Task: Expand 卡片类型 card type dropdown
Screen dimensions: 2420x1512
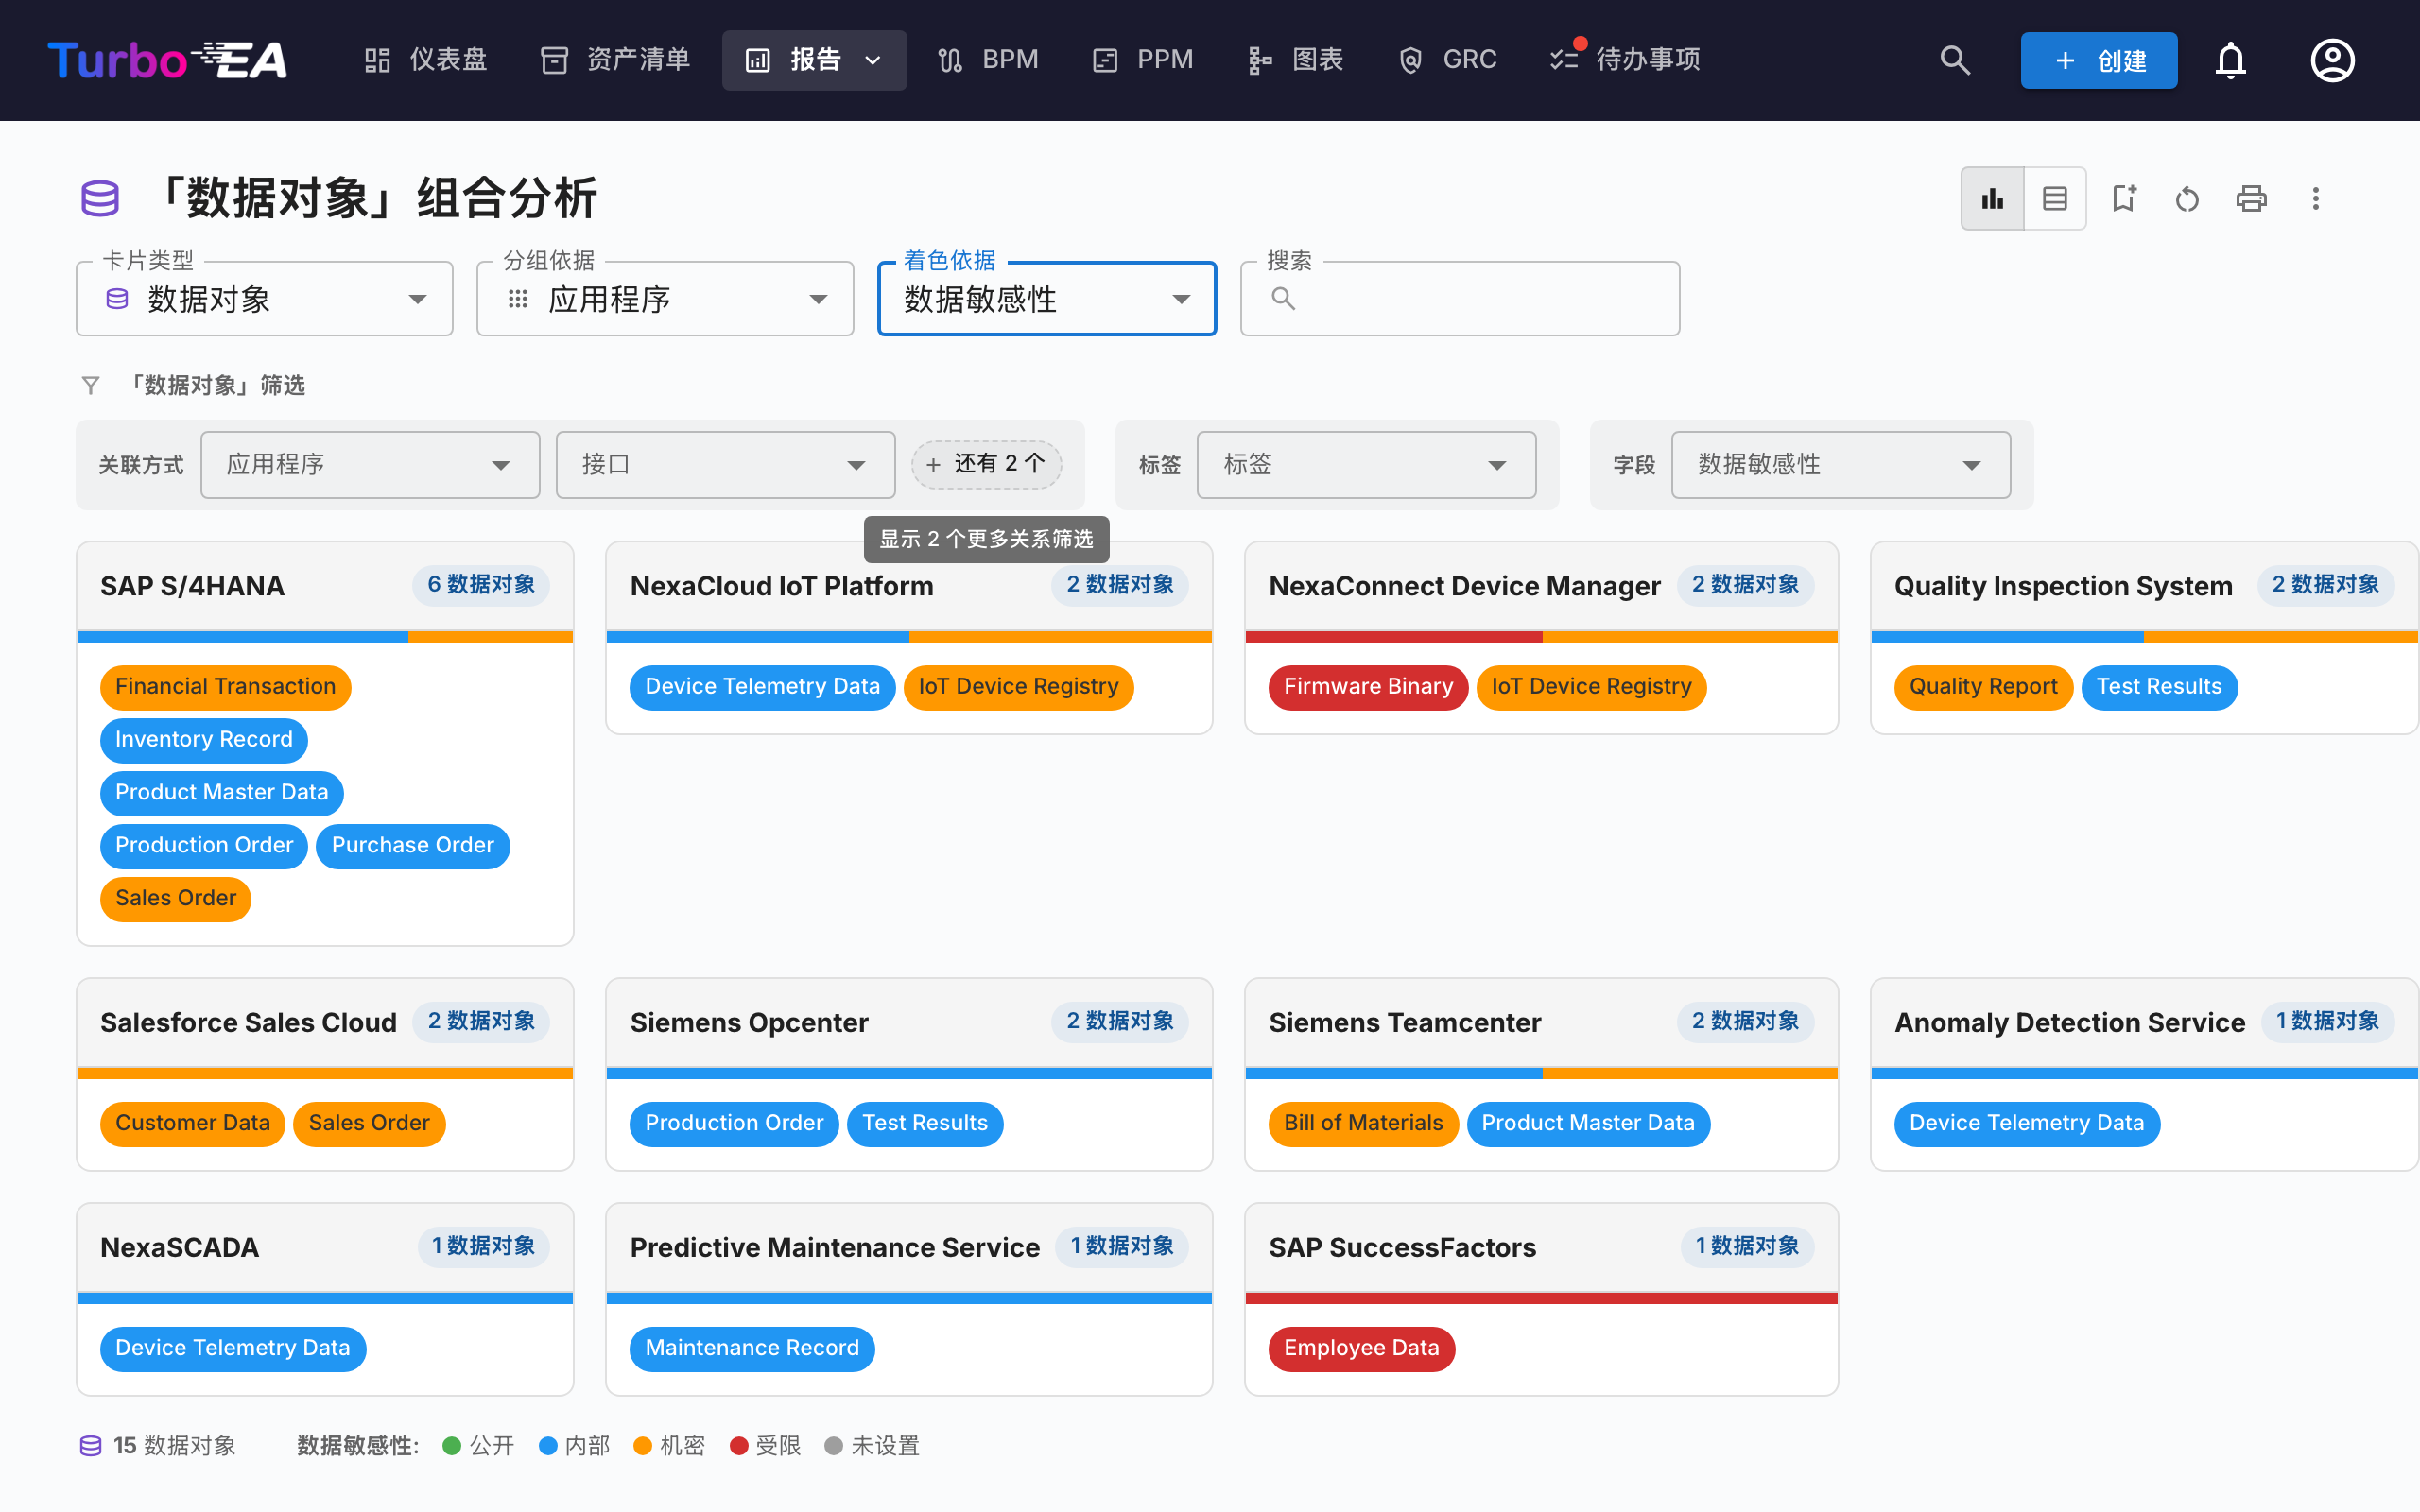Action: [x=264, y=299]
